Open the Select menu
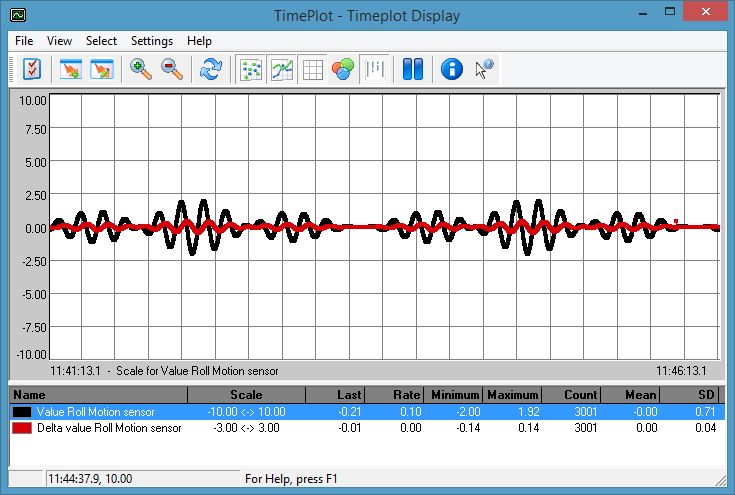735x495 pixels. point(101,41)
